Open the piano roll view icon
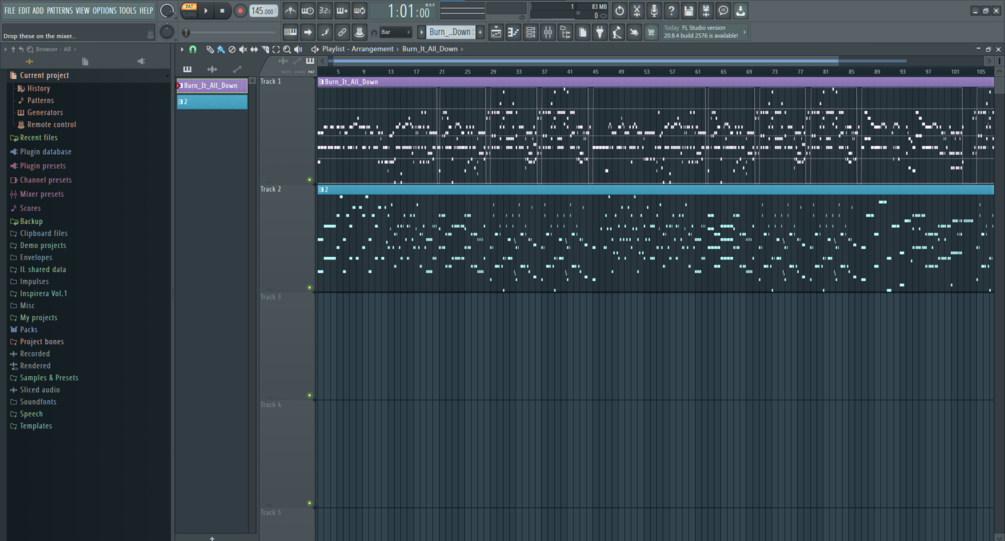1005x541 pixels. 513,32
